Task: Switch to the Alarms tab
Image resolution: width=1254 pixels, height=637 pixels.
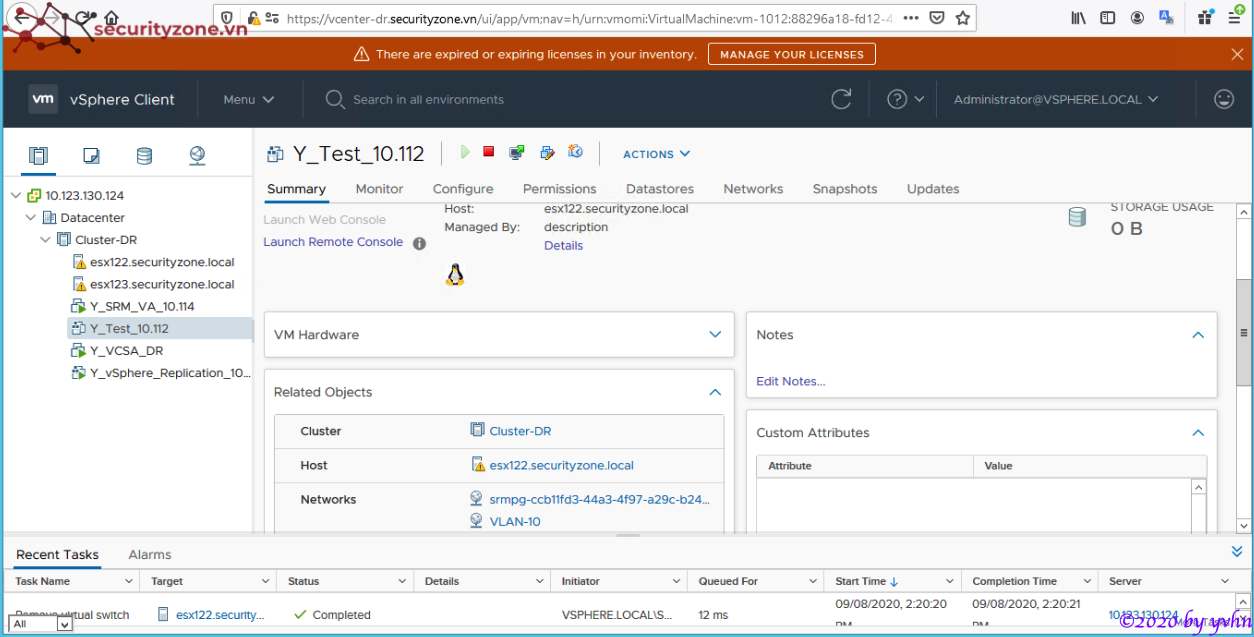Action: 150,555
